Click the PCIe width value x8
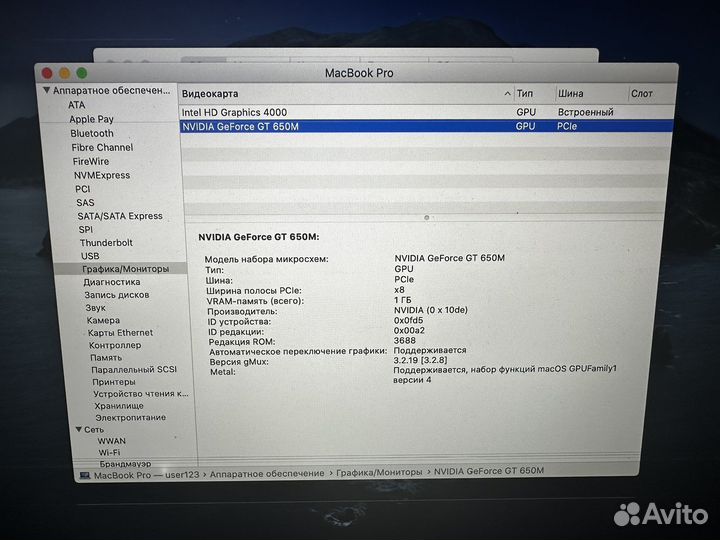This screenshot has width=720, height=540. tap(399, 290)
